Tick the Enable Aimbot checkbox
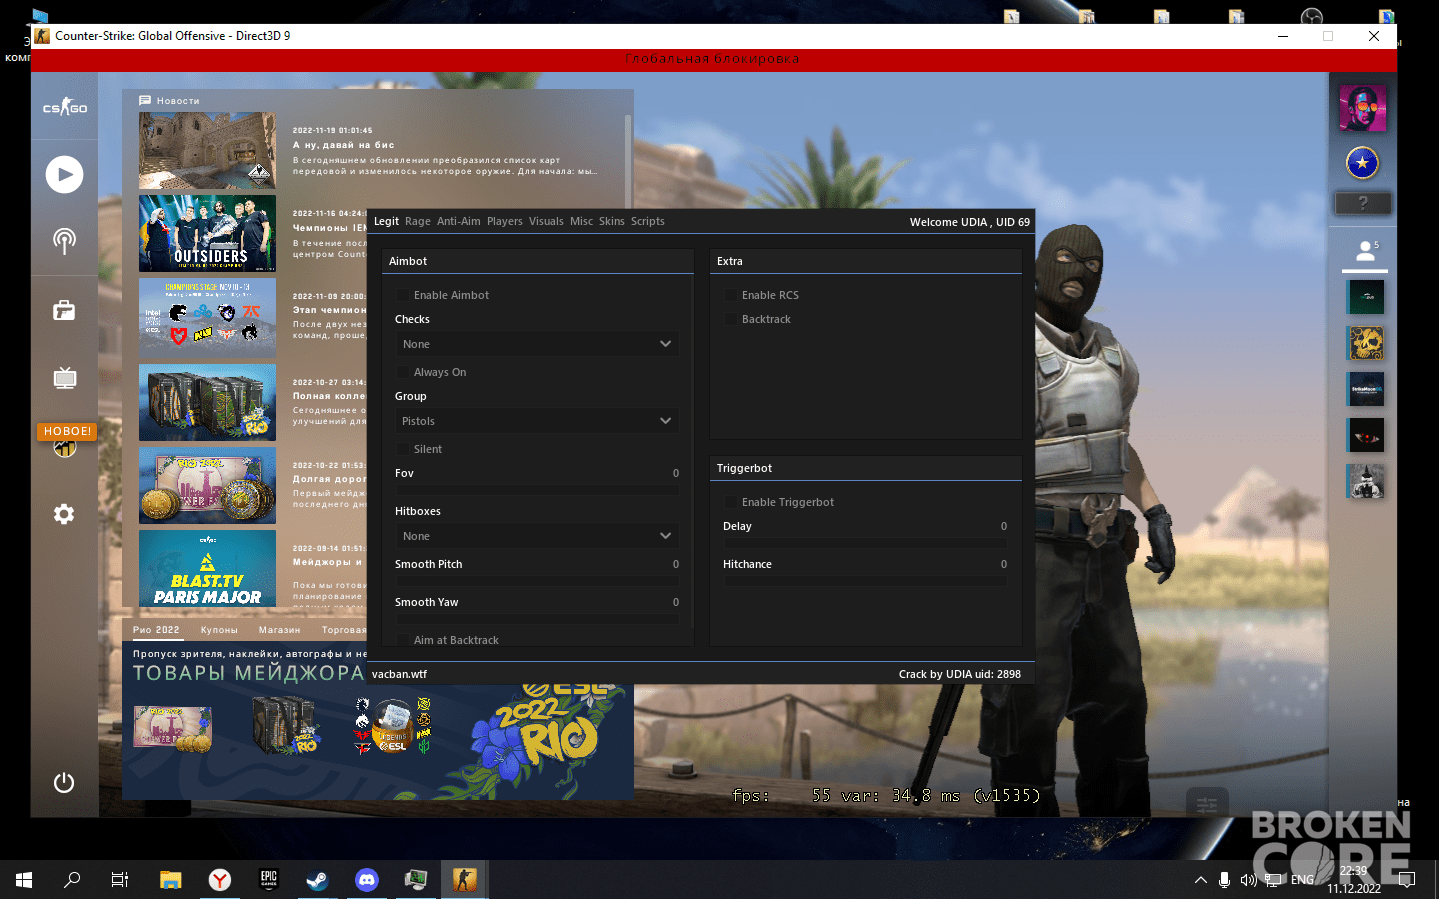Viewport: 1439px width, 899px height. 403,295
